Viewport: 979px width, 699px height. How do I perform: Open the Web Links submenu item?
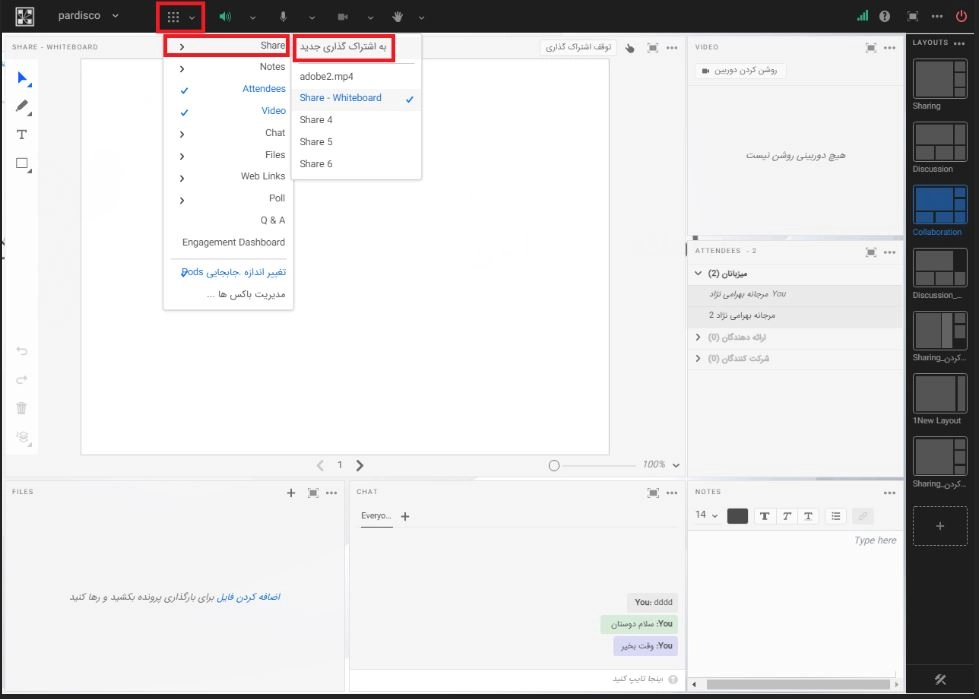(x=229, y=177)
